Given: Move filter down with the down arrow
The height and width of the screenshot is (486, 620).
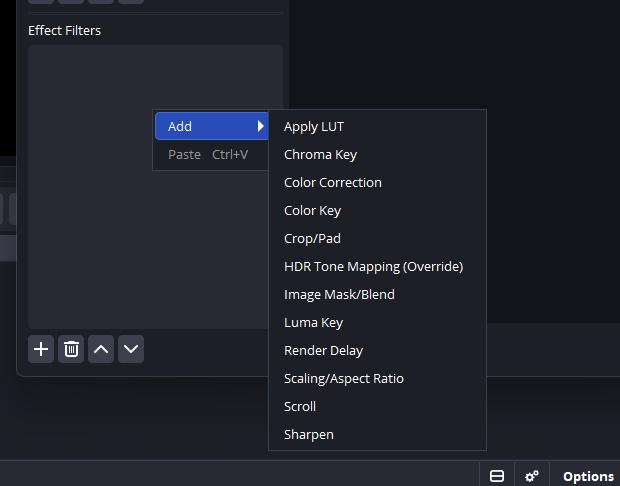Looking at the screenshot, I should pyautogui.click(x=131, y=349).
